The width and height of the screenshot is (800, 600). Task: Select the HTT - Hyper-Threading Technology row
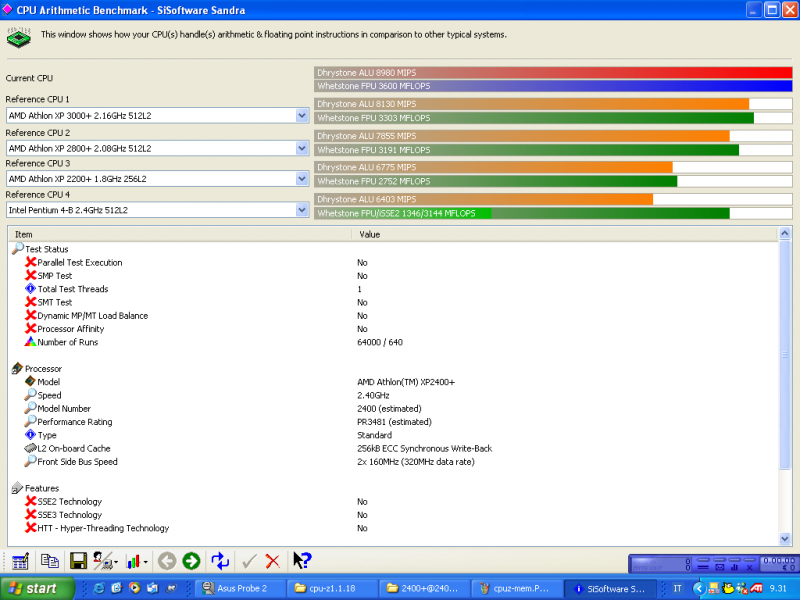(393, 528)
